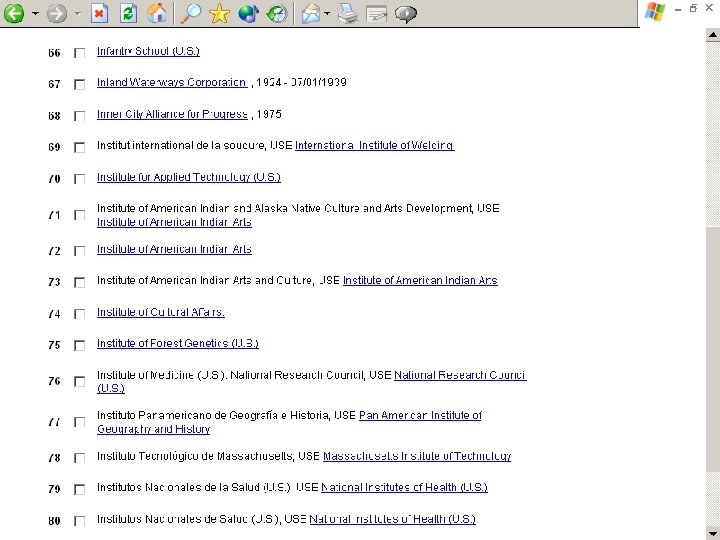Image resolution: width=720 pixels, height=540 pixels.
Task: Open International Institute of Welding link
Action: click(x=375, y=145)
